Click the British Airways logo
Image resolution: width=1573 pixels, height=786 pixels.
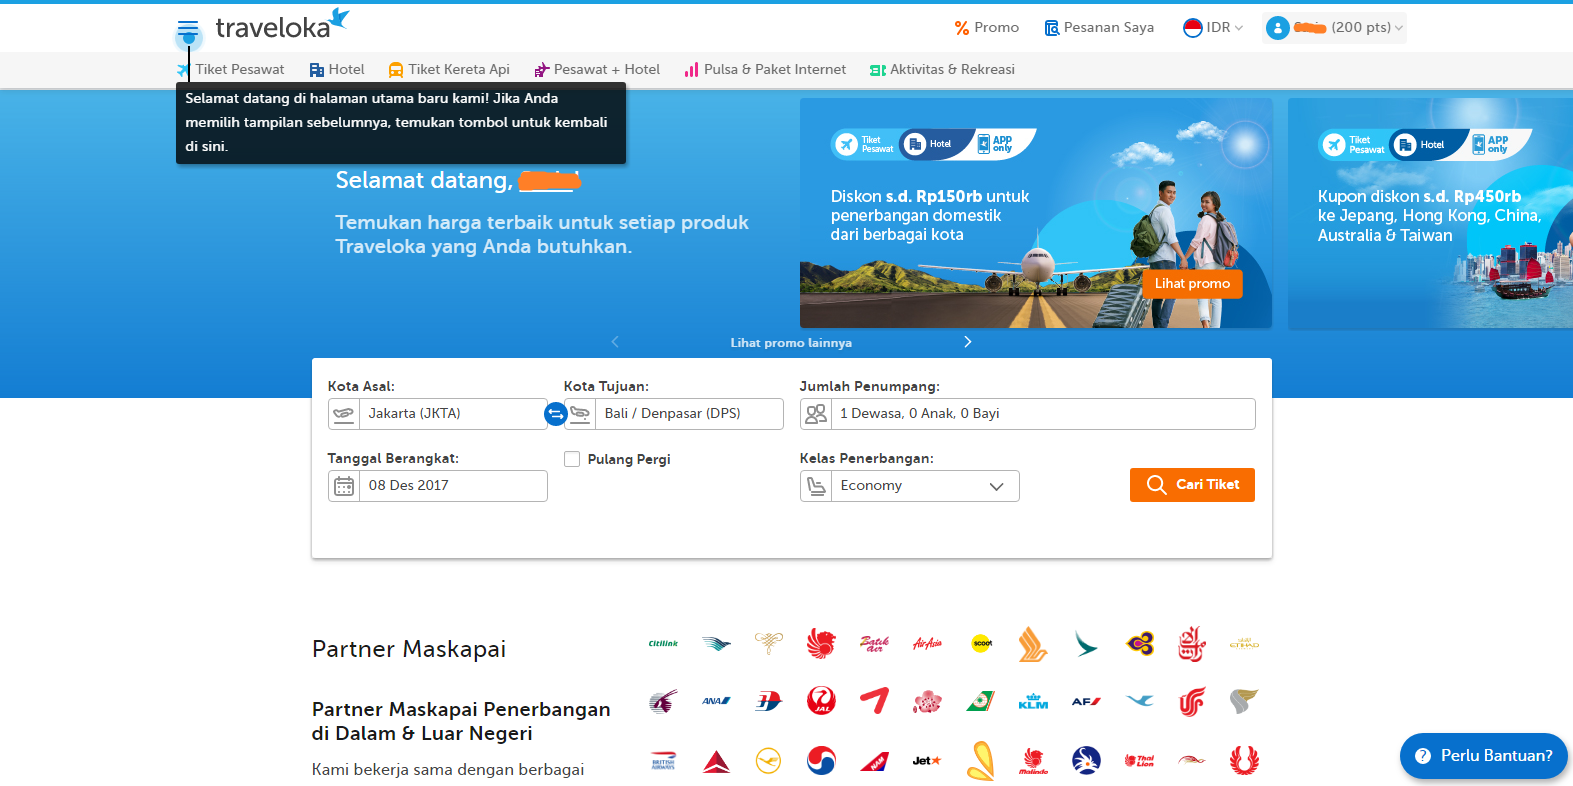click(x=663, y=761)
